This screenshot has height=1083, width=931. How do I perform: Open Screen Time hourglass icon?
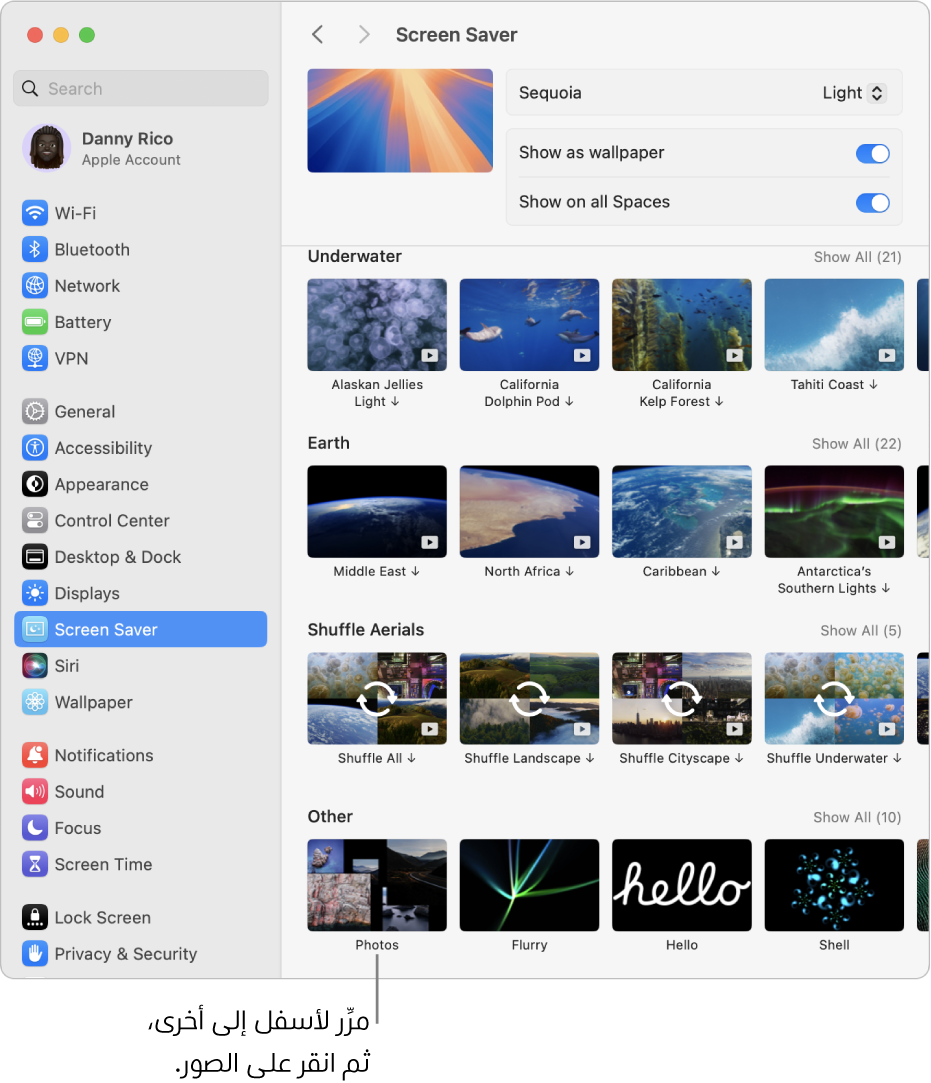(x=35, y=864)
